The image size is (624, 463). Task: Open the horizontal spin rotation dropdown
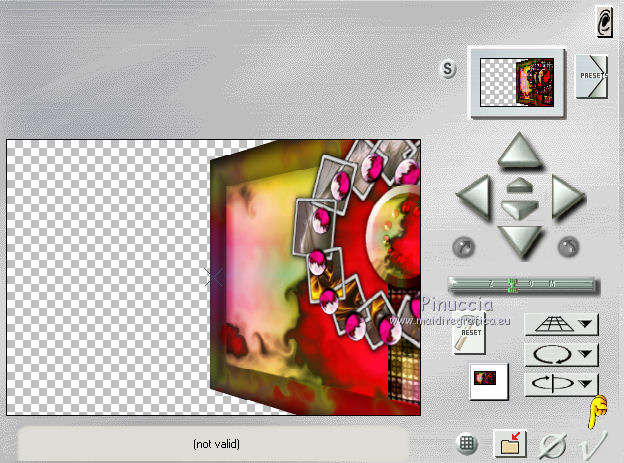[562, 384]
